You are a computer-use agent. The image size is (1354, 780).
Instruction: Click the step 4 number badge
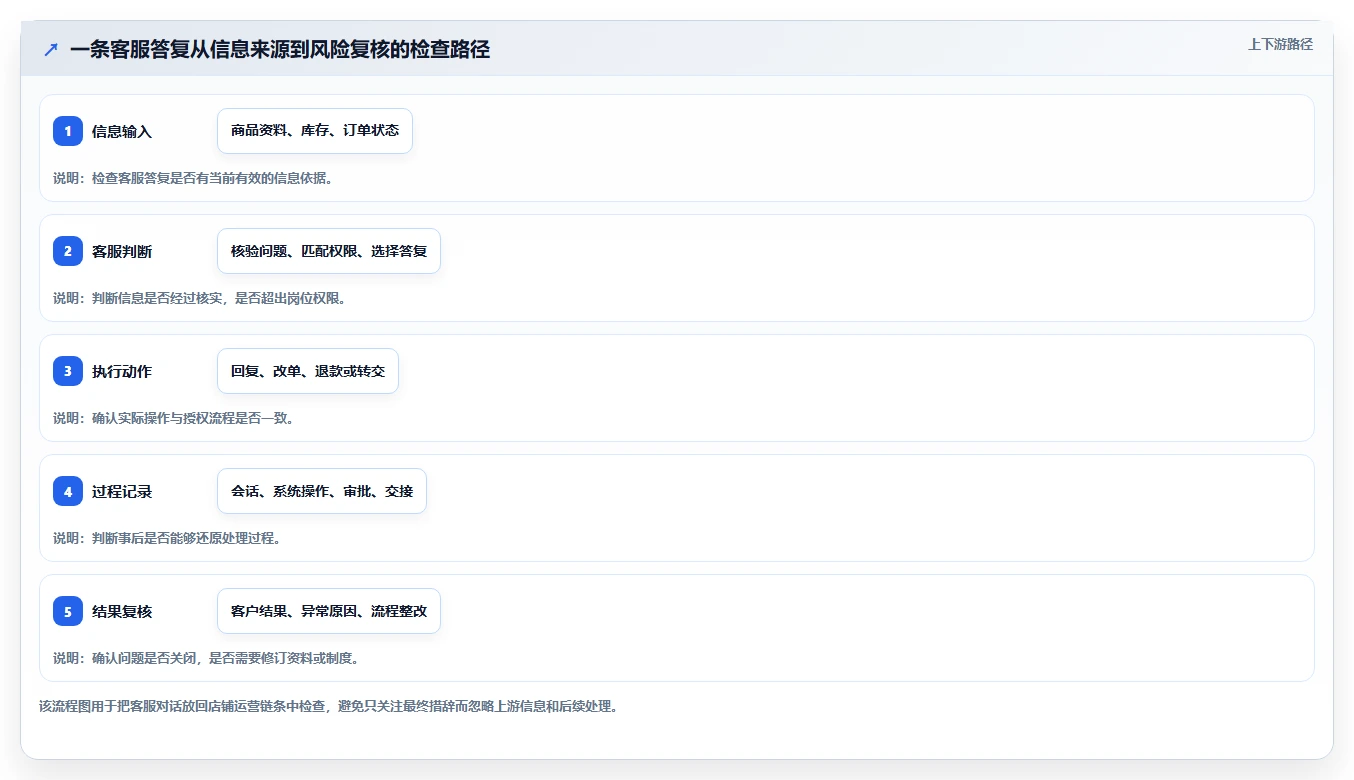click(68, 491)
